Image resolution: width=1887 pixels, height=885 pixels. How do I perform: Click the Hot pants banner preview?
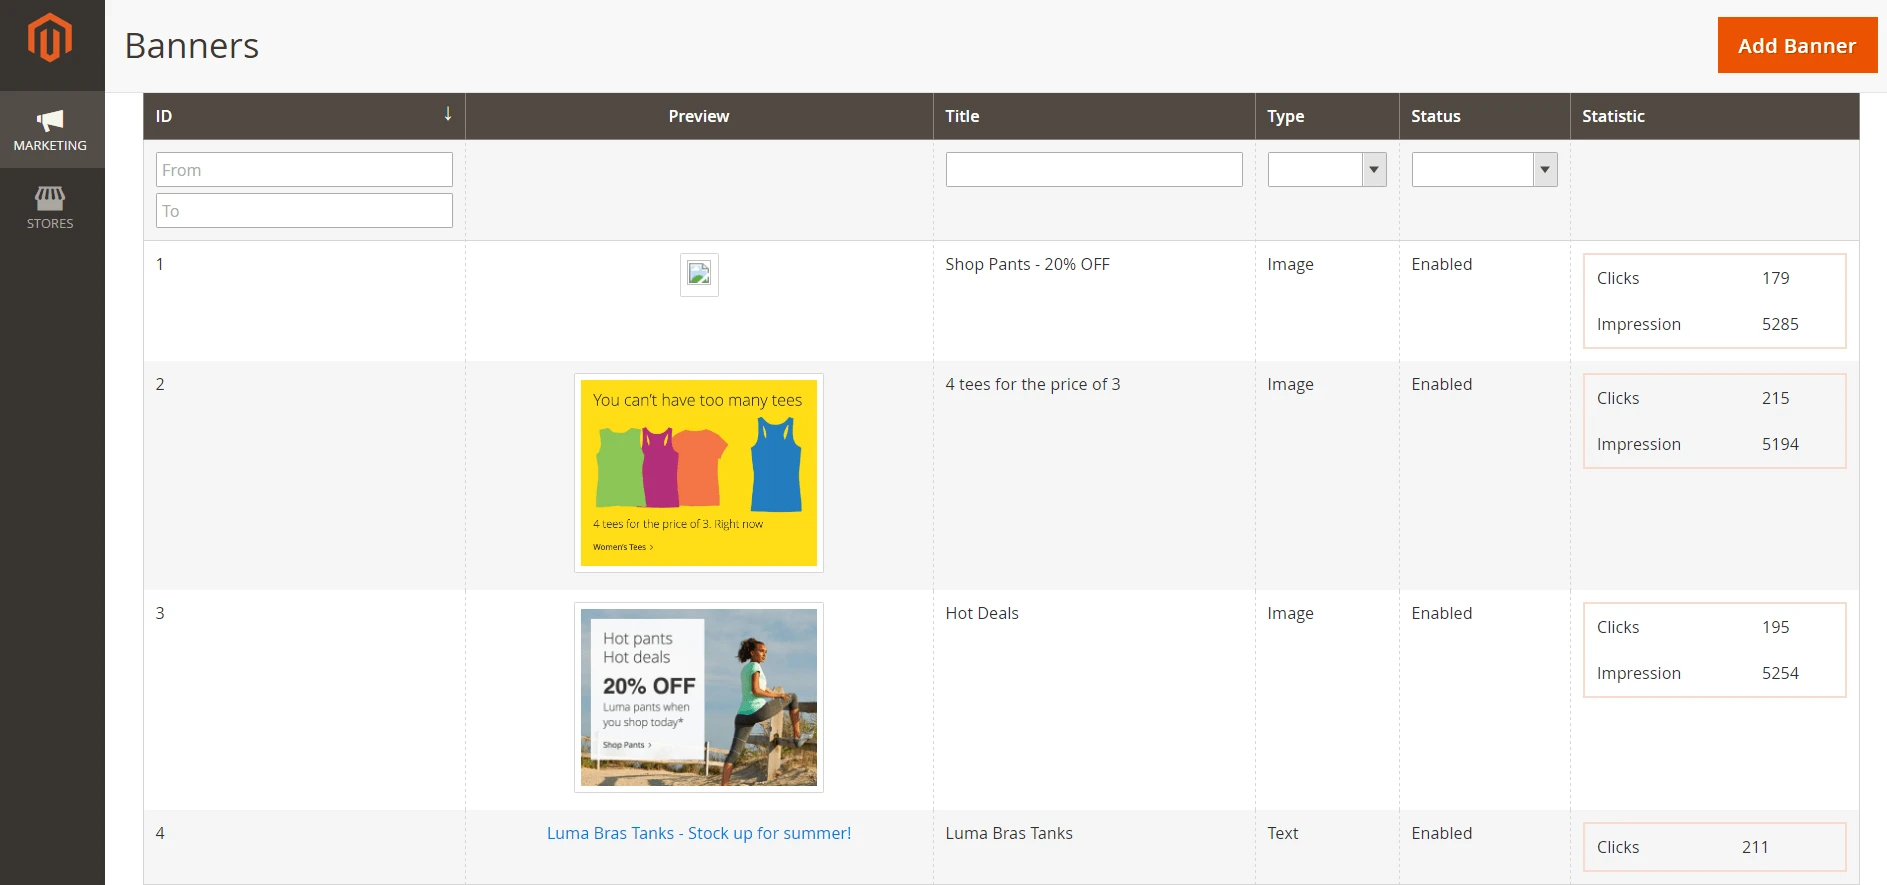click(699, 697)
